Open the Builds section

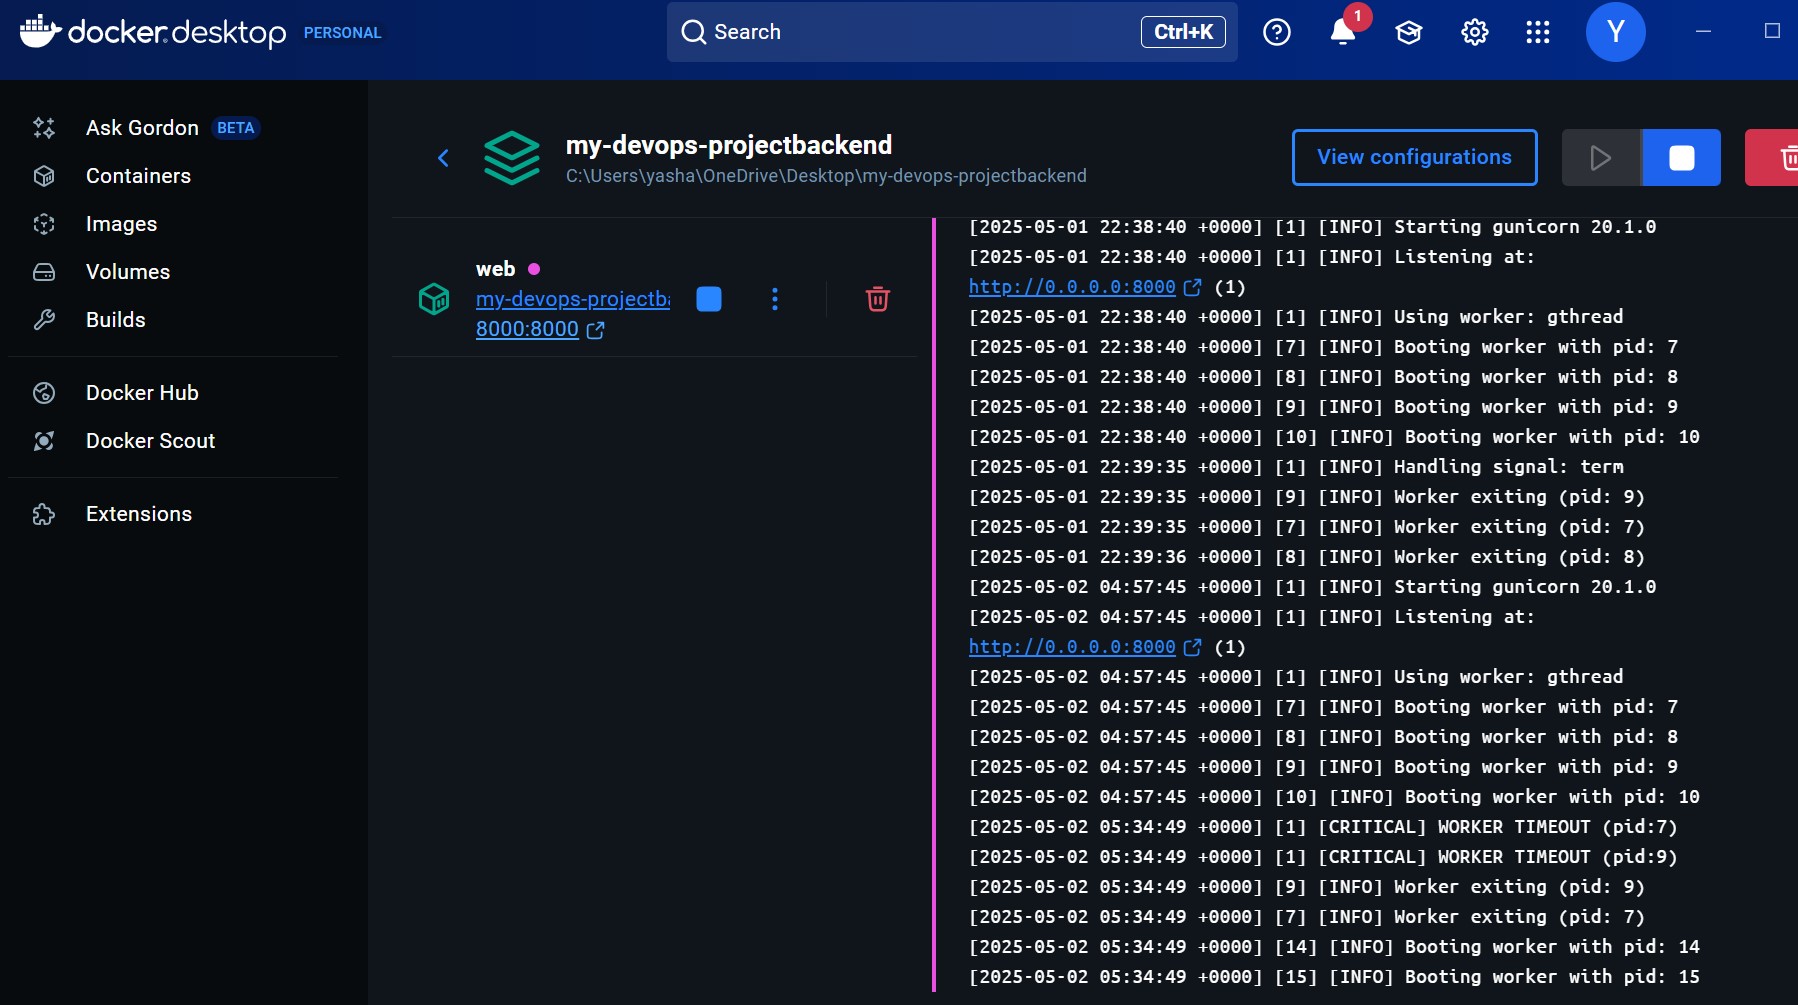[x=116, y=319]
